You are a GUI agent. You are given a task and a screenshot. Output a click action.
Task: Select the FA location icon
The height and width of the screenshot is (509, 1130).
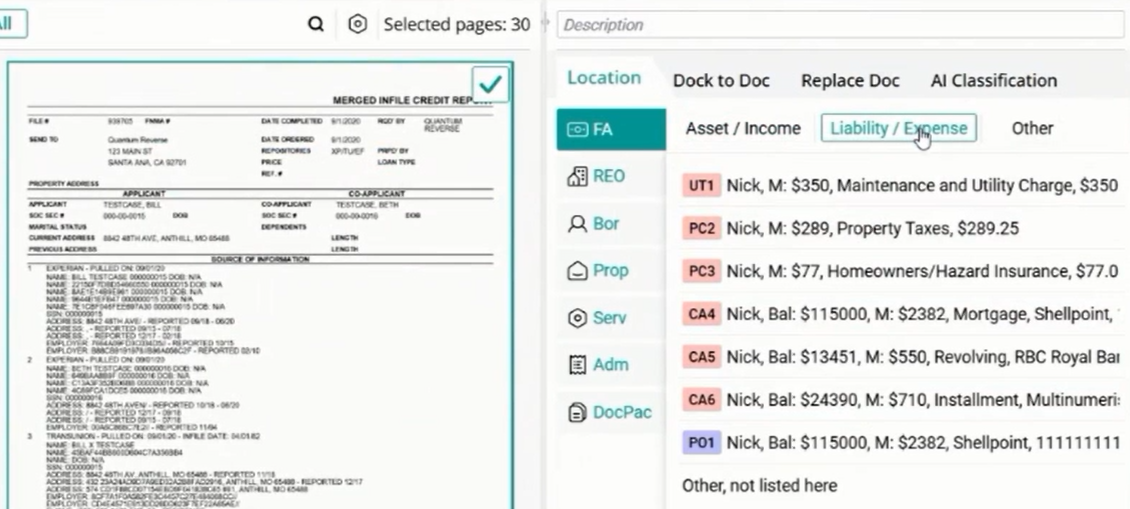[x=578, y=130]
